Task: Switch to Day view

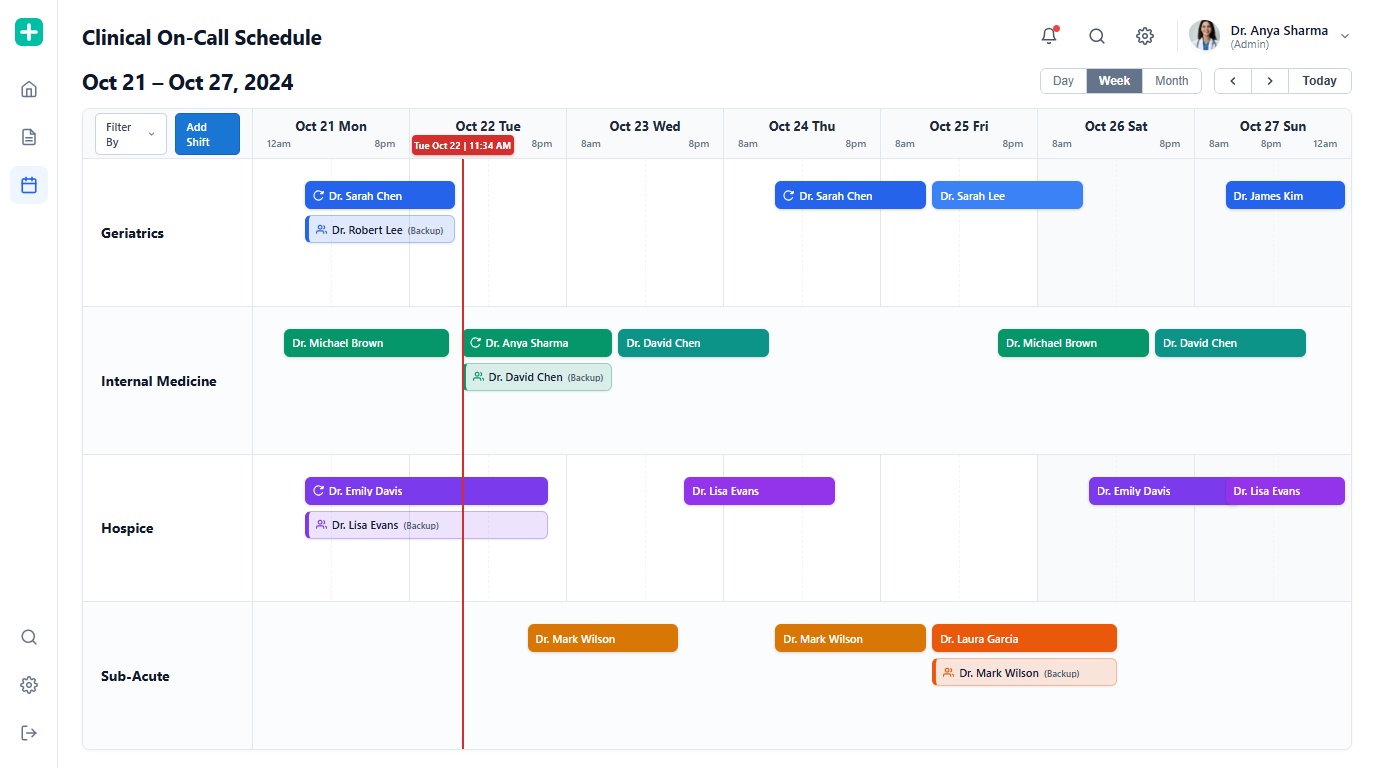Action: coord(1063,81)
